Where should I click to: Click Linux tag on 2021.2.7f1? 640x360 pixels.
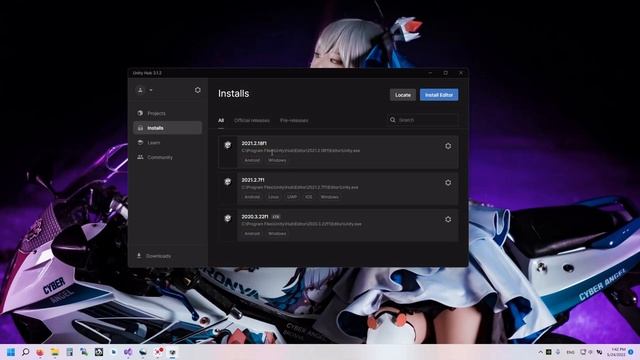(x=273, y=197)
